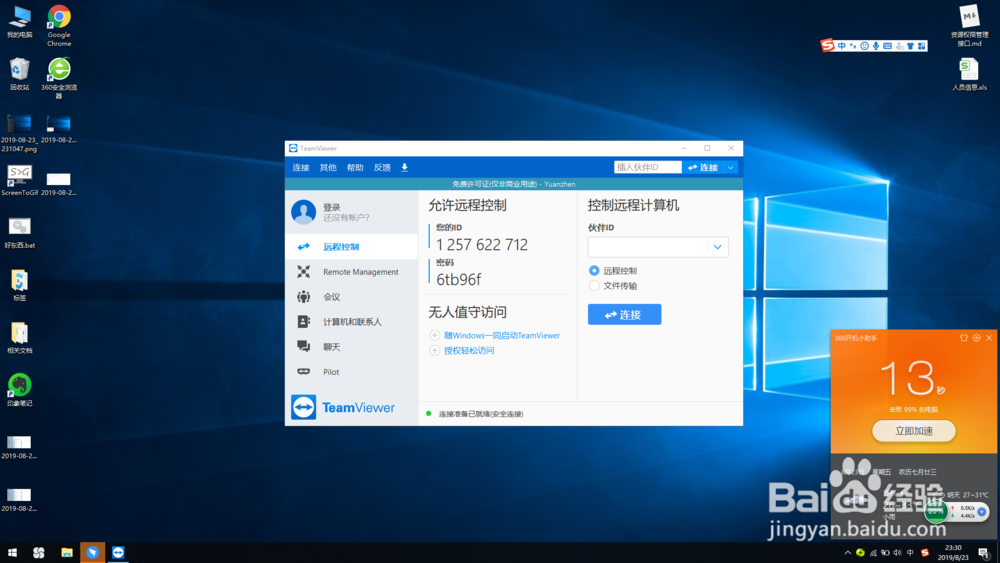The width and height of the screenshot is (1000, 563).
Task: Open the 远程控制 sidebar section
Action: click(351, 247)
